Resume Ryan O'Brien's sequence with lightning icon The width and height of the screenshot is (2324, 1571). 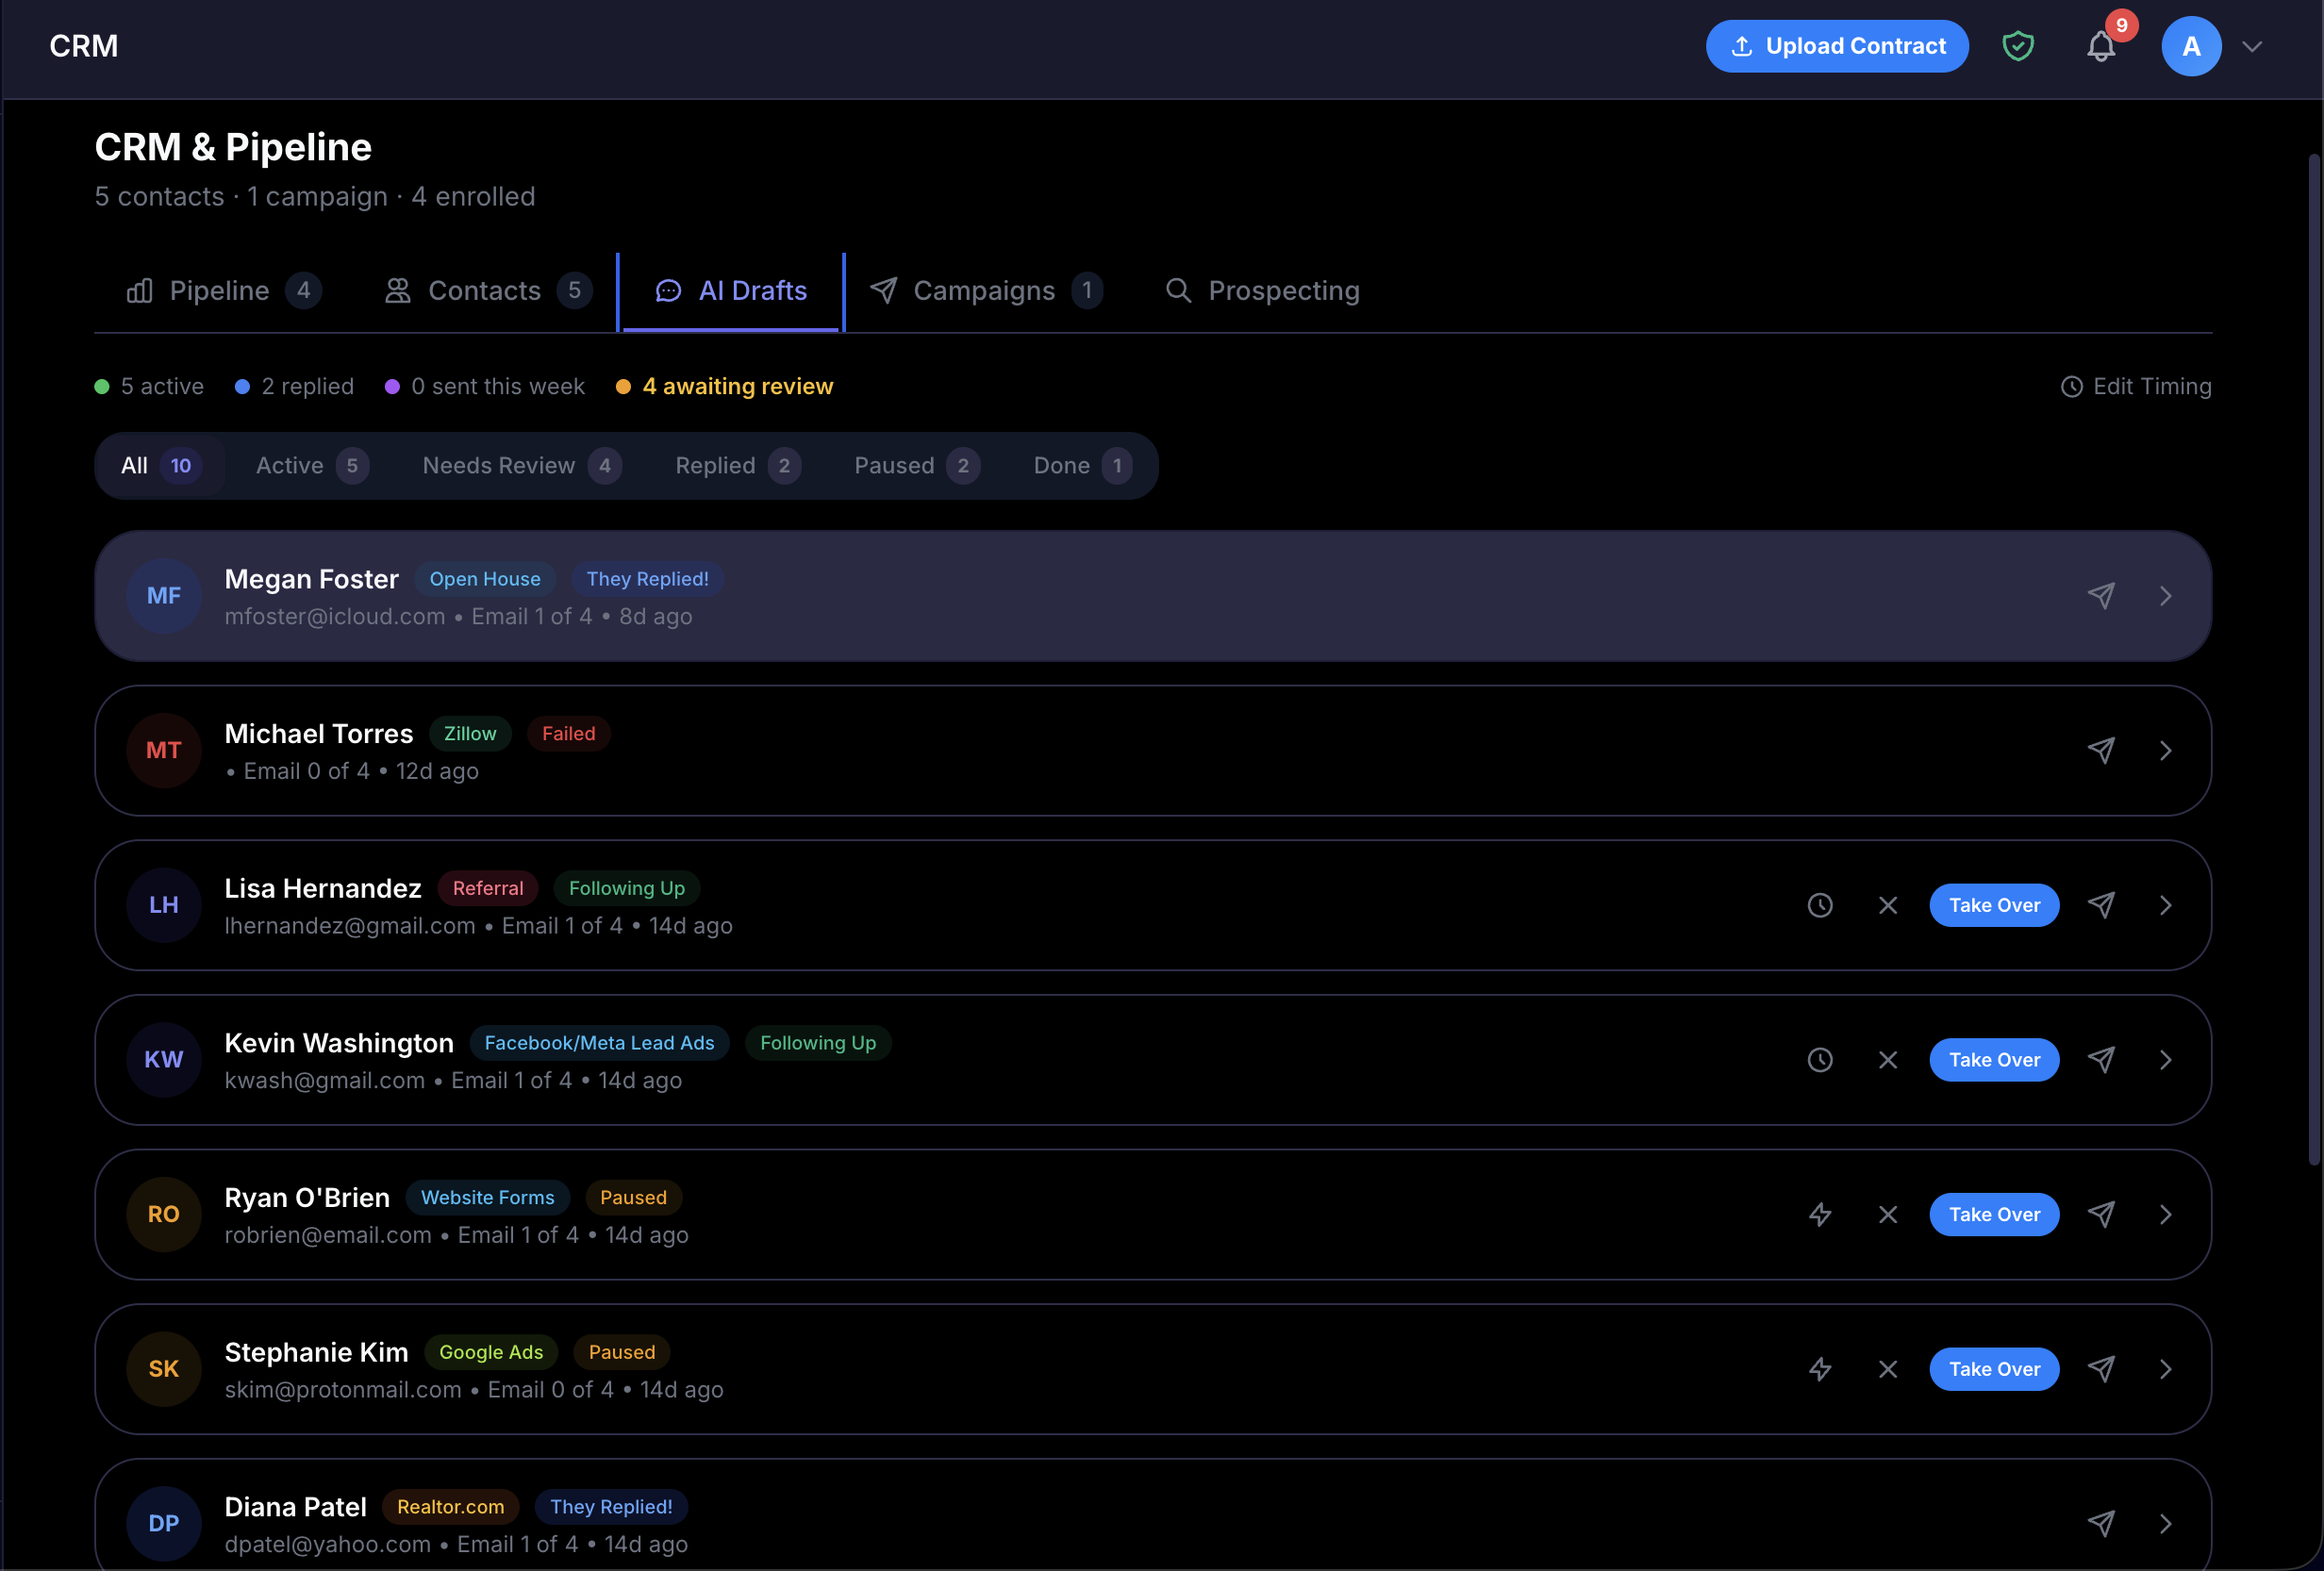point(1820,1214)
